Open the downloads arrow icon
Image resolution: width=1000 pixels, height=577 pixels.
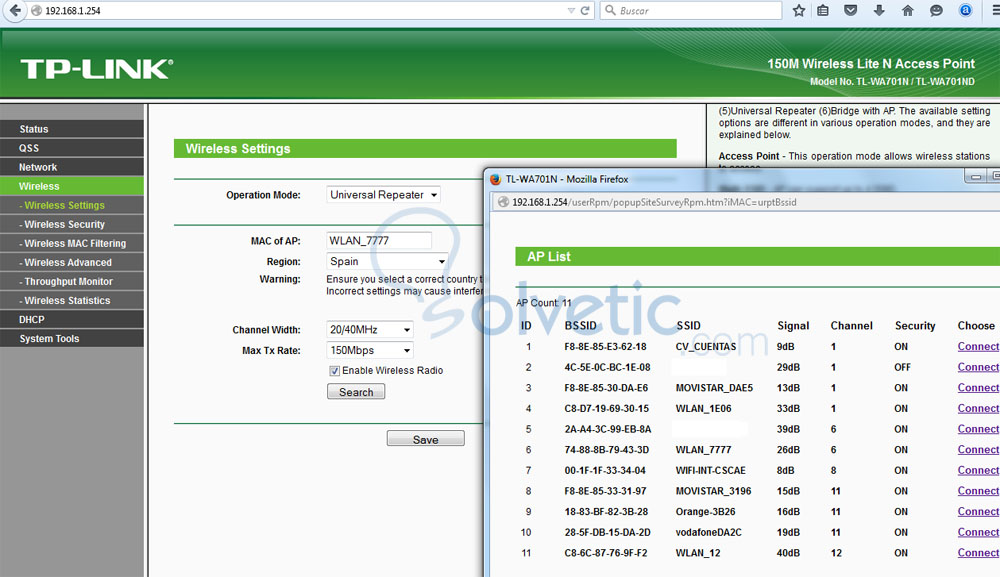(879, 10)
